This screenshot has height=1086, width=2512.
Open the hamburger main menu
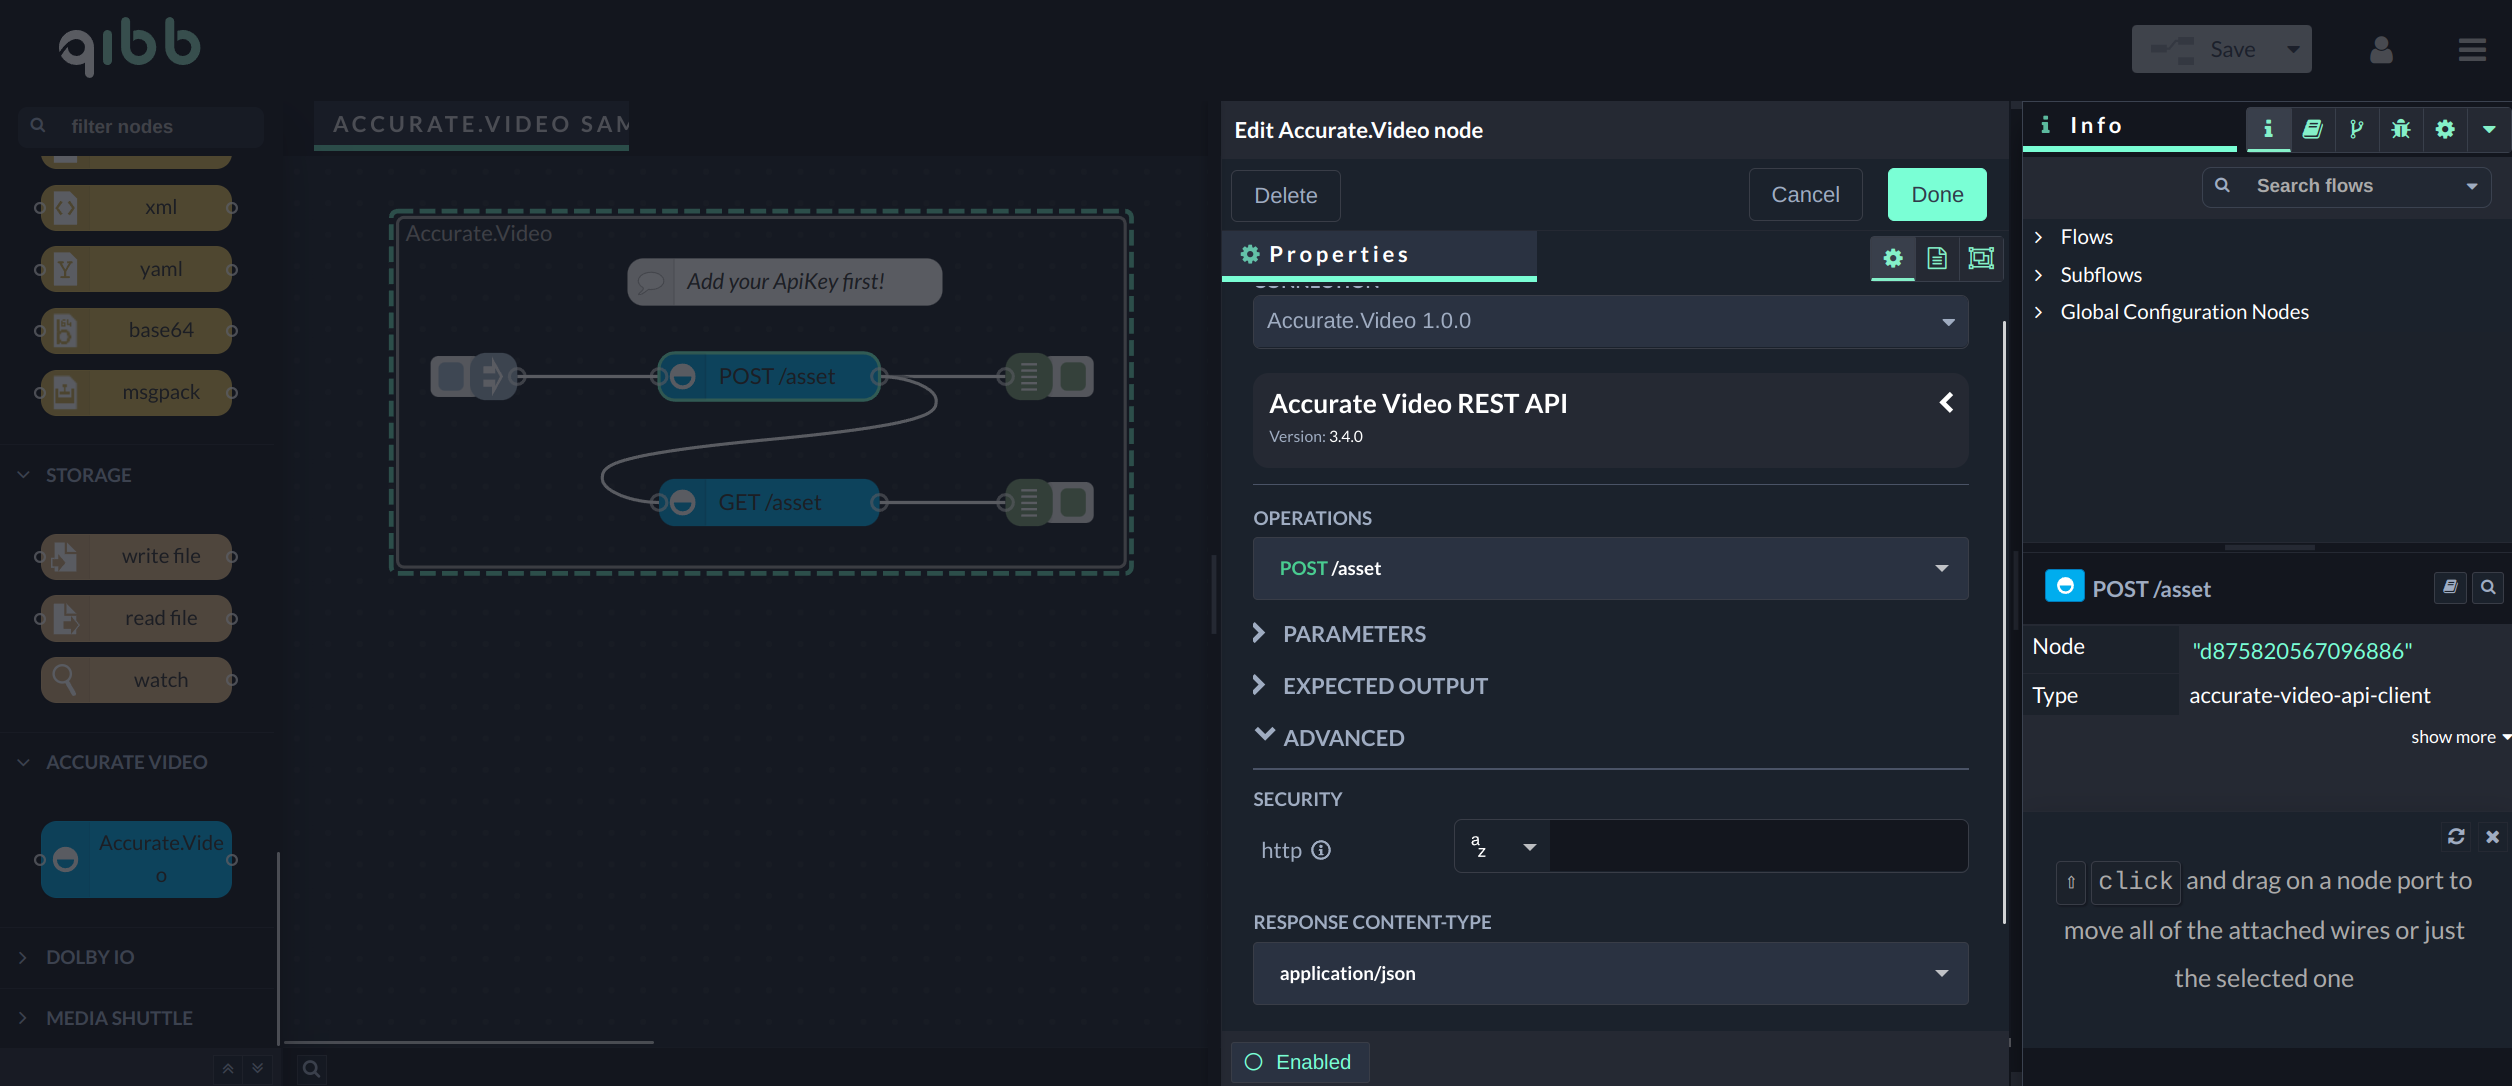point(2472,50)
